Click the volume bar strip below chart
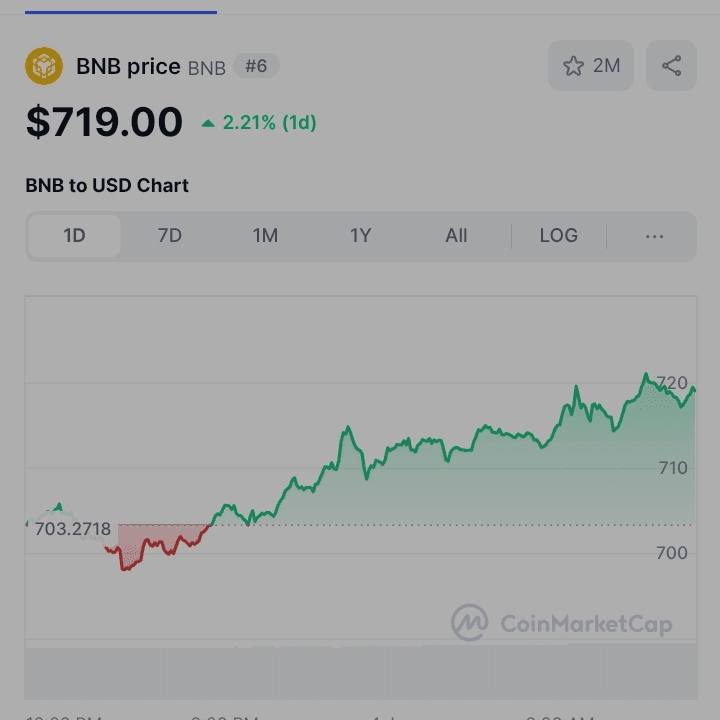Image resolution: width=720 pixels, height=720 pixels. [x=360, y=672]
